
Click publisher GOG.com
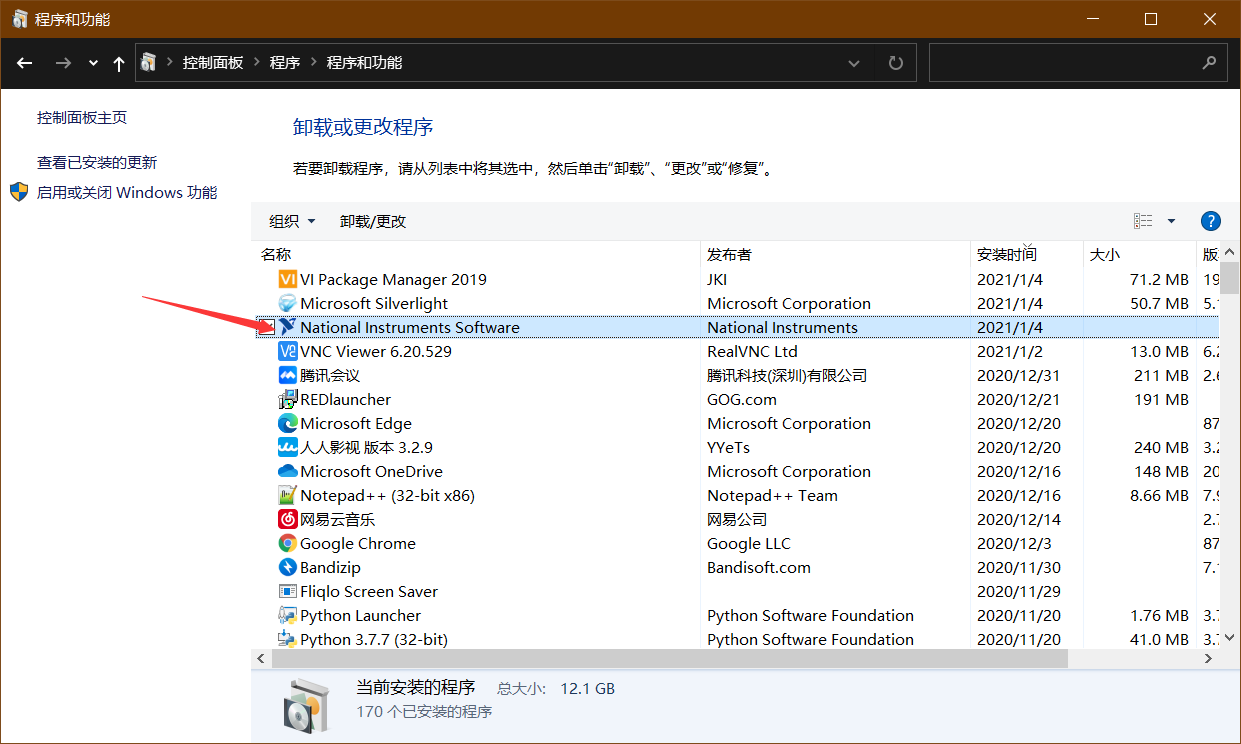click(x=742, y=399)
